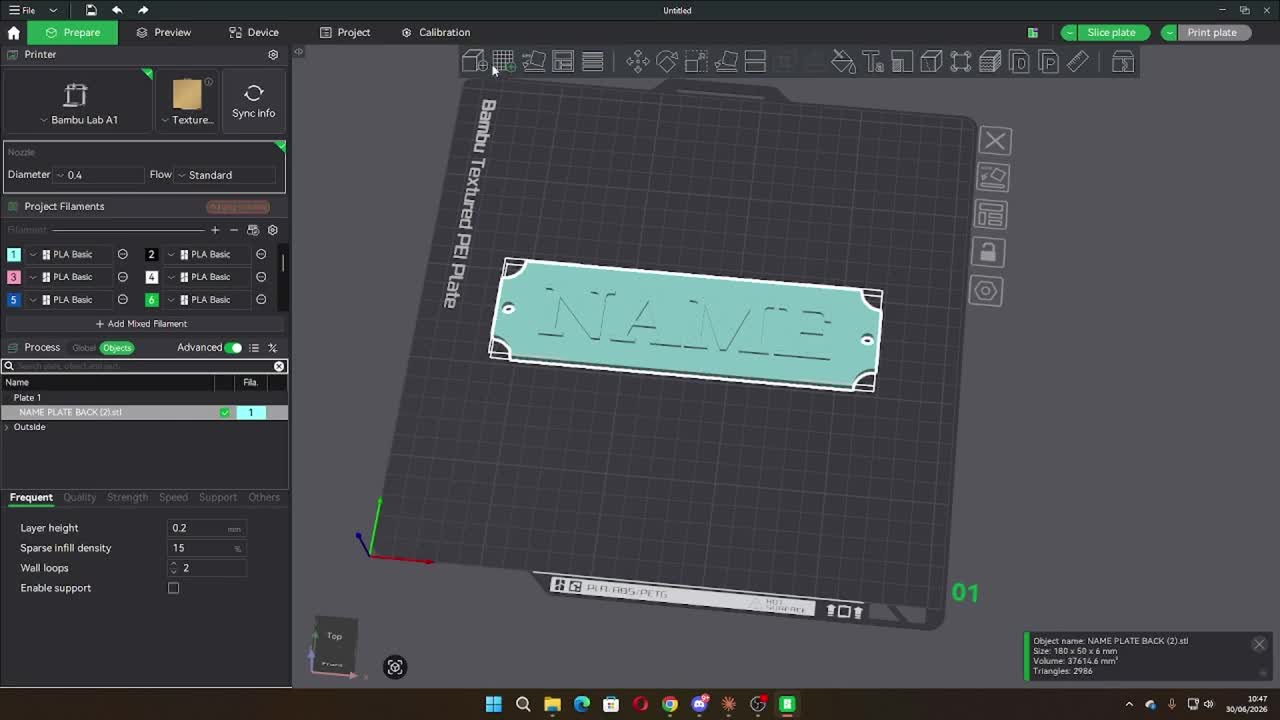Dismiss the object info notification

[x=1259, y=644]
